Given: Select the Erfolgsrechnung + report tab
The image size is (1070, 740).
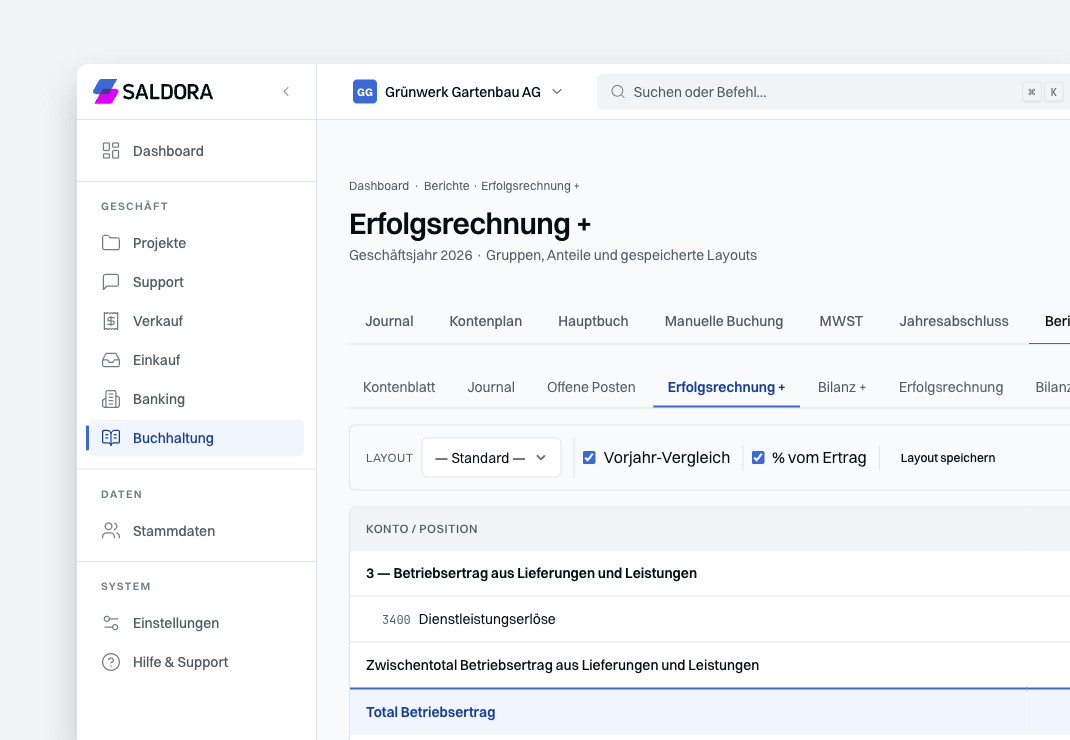Looking at the screenshot, I should 726,387.
